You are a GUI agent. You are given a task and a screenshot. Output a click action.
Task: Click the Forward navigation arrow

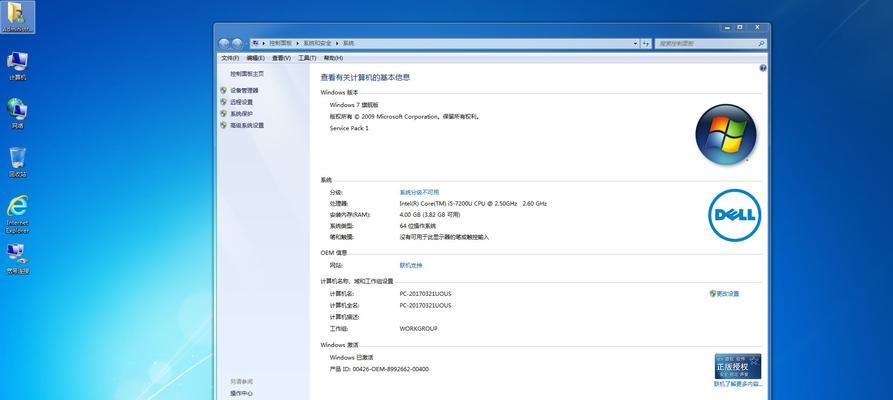[237, 43]
